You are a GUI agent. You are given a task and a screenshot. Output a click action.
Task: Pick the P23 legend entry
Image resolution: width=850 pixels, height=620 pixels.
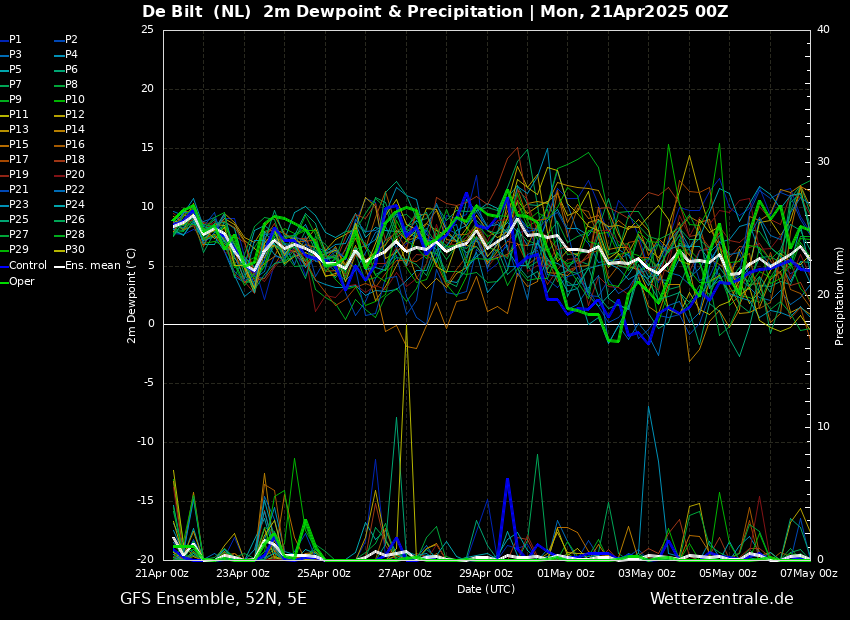[x=15, y=204]
